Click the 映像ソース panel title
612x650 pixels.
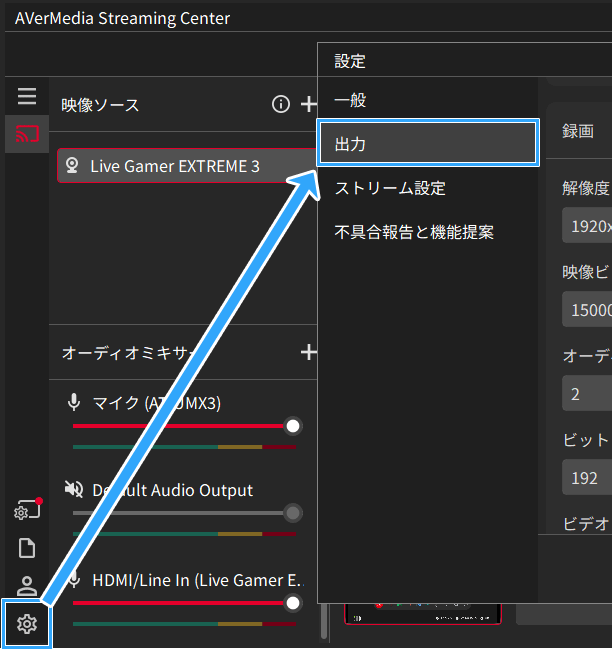[x=100, y=105]
